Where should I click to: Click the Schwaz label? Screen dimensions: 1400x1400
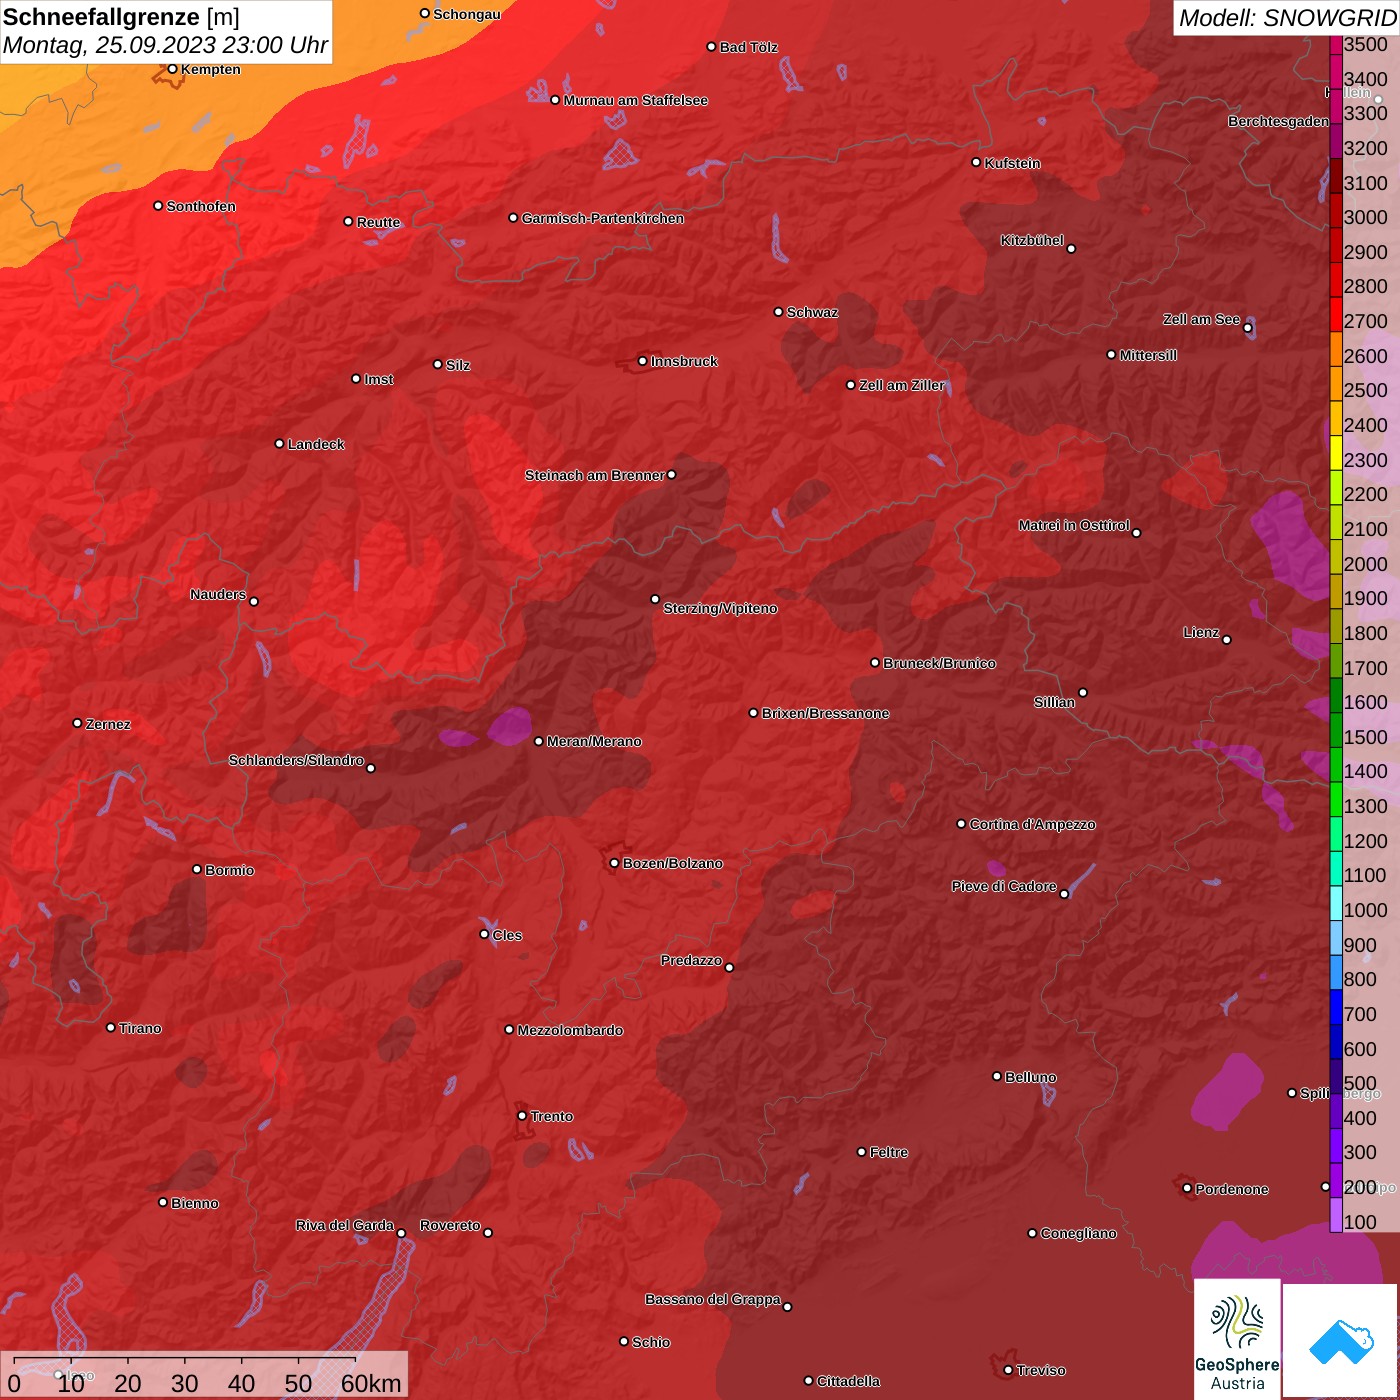tap(812, 312)
